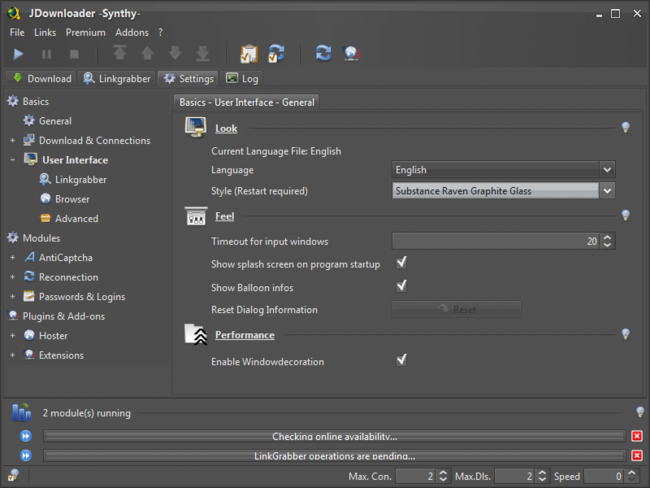Toggle clipboard observation icon
The width and height of the screenshot is (650, 488).
[x=249, y=53]
